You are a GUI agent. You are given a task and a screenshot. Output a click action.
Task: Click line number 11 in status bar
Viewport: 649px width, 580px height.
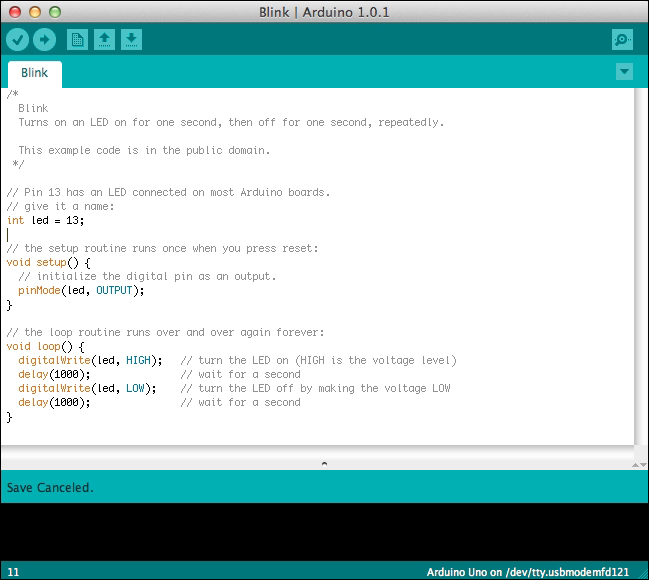(x=13, y=572)
